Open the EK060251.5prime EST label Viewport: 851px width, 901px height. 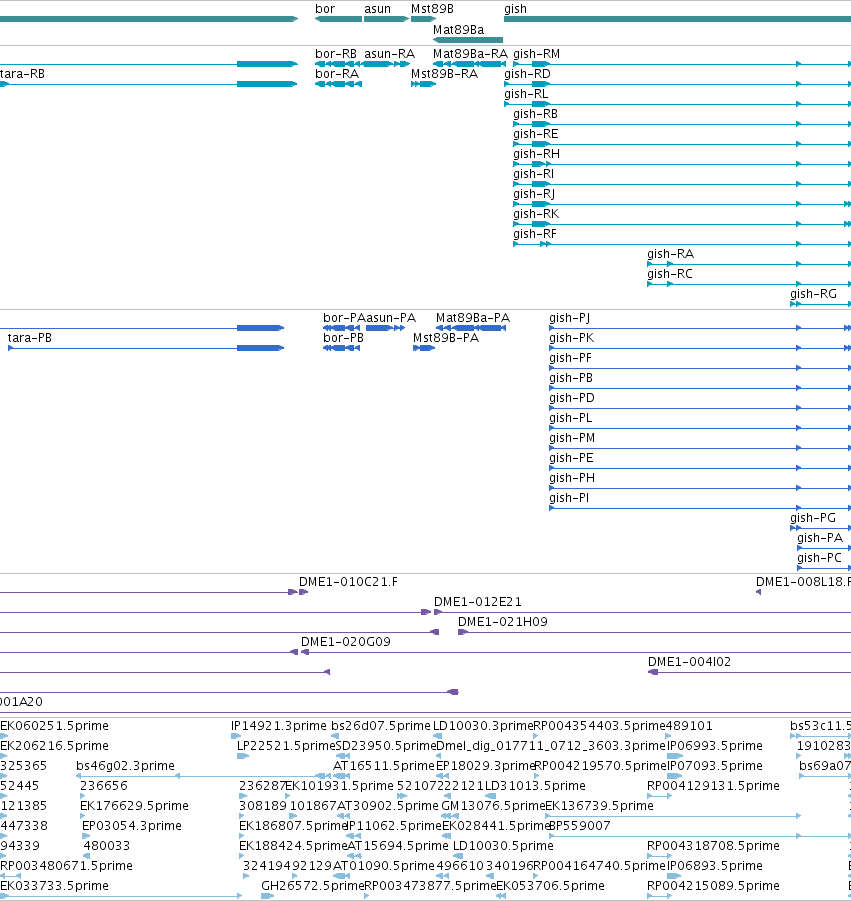tap(55, 726)
